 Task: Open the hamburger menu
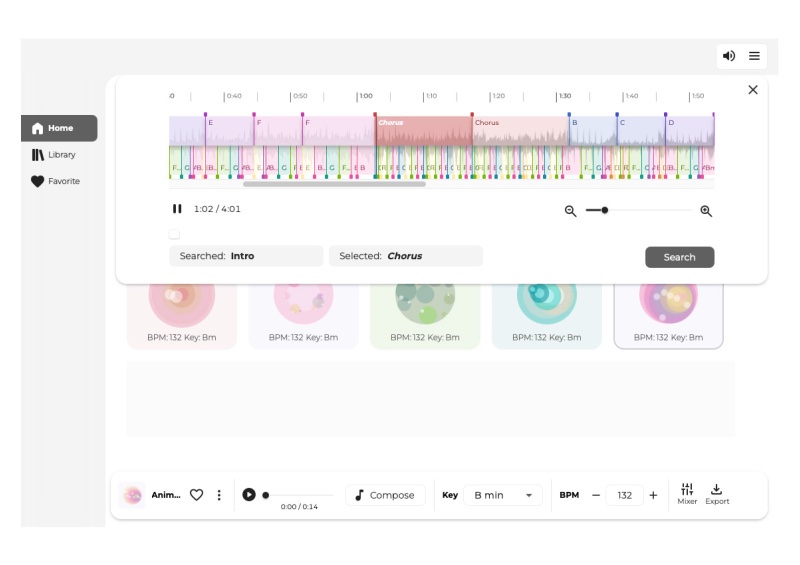[x=754, y=56]
